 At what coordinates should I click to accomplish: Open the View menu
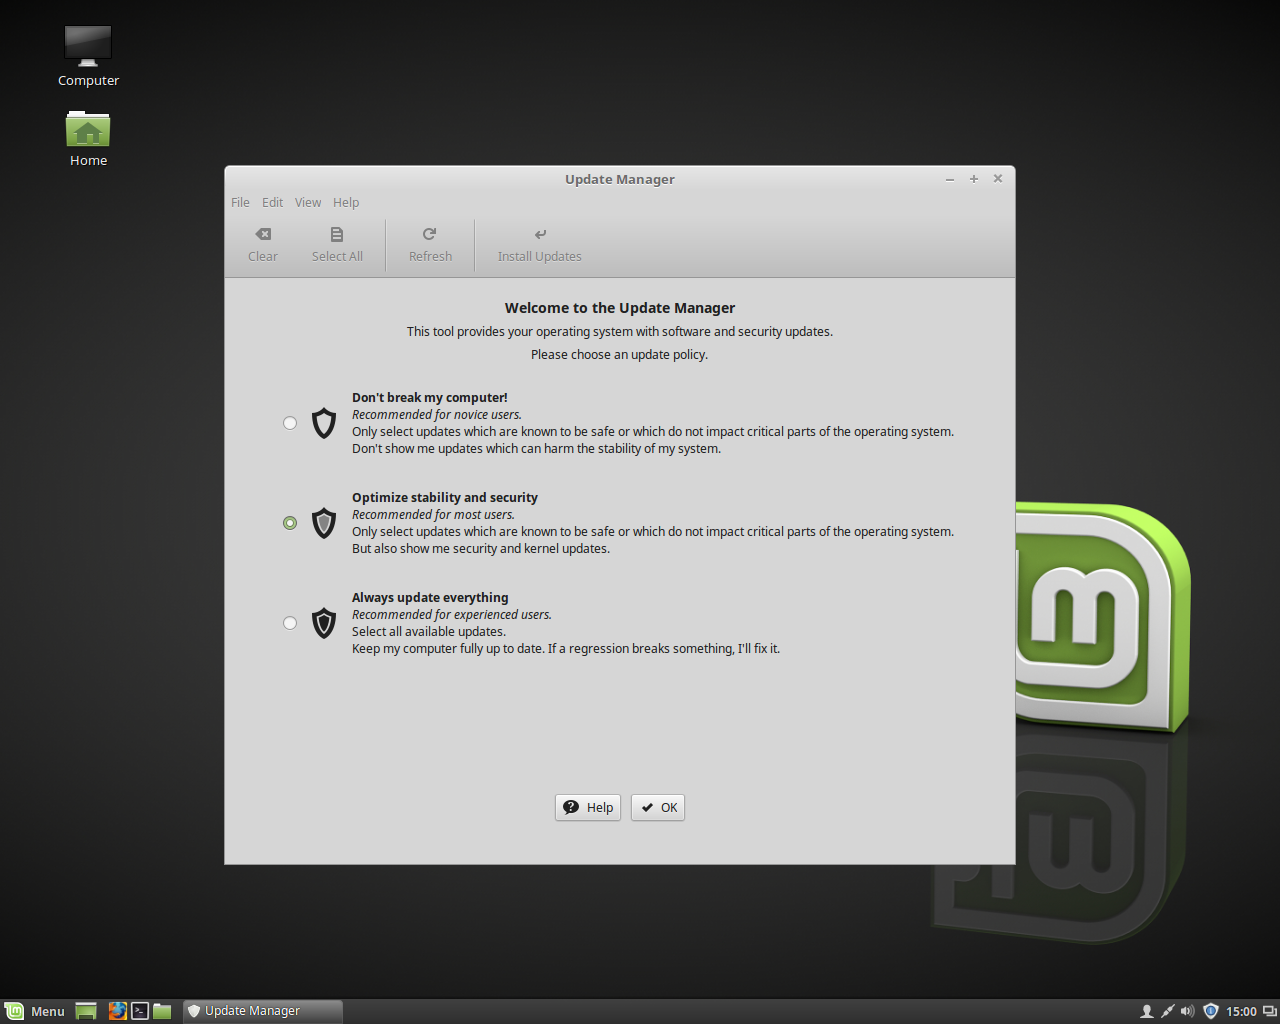click(308, 202)
